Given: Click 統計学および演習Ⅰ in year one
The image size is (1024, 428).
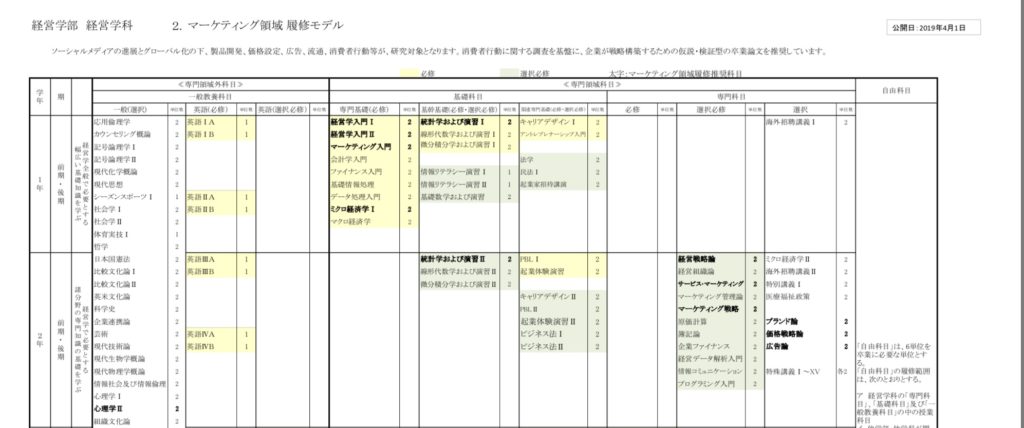Looking at the screenshot, I should [x=452, y=122].
